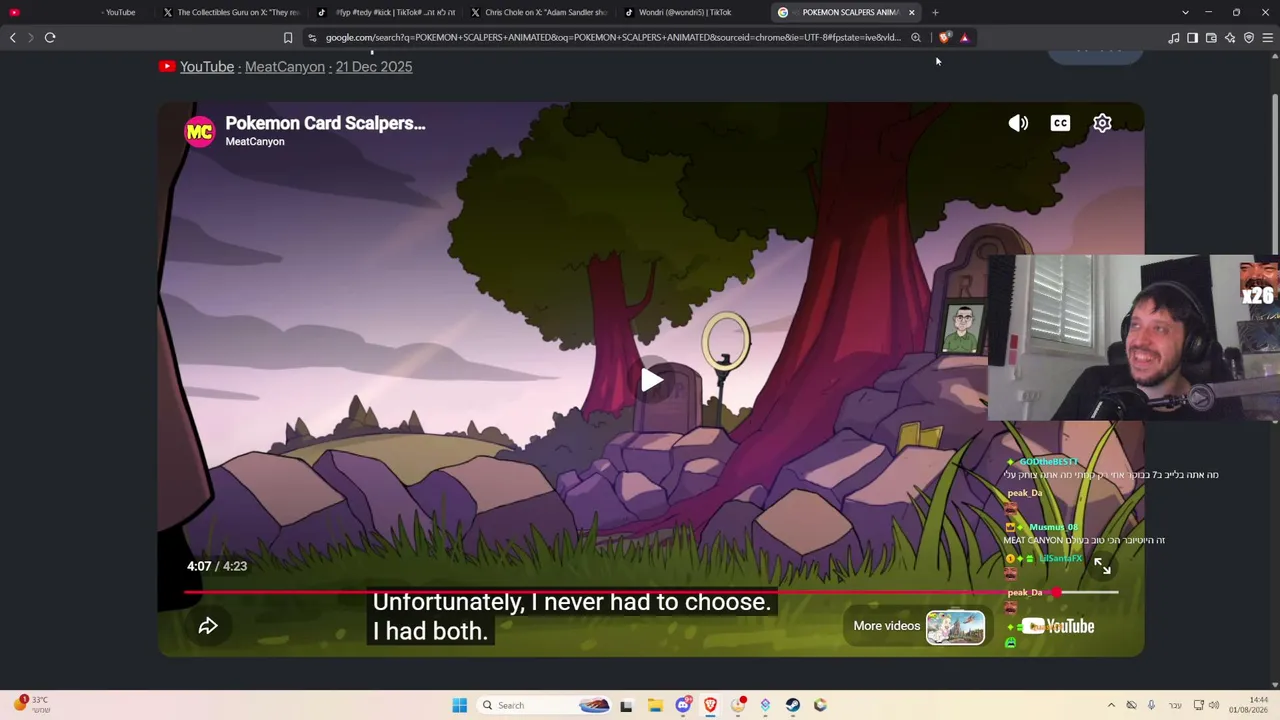This screenshot has height=720, width=1280.
Task: Open video settings gear
Action: point(1102,123)
